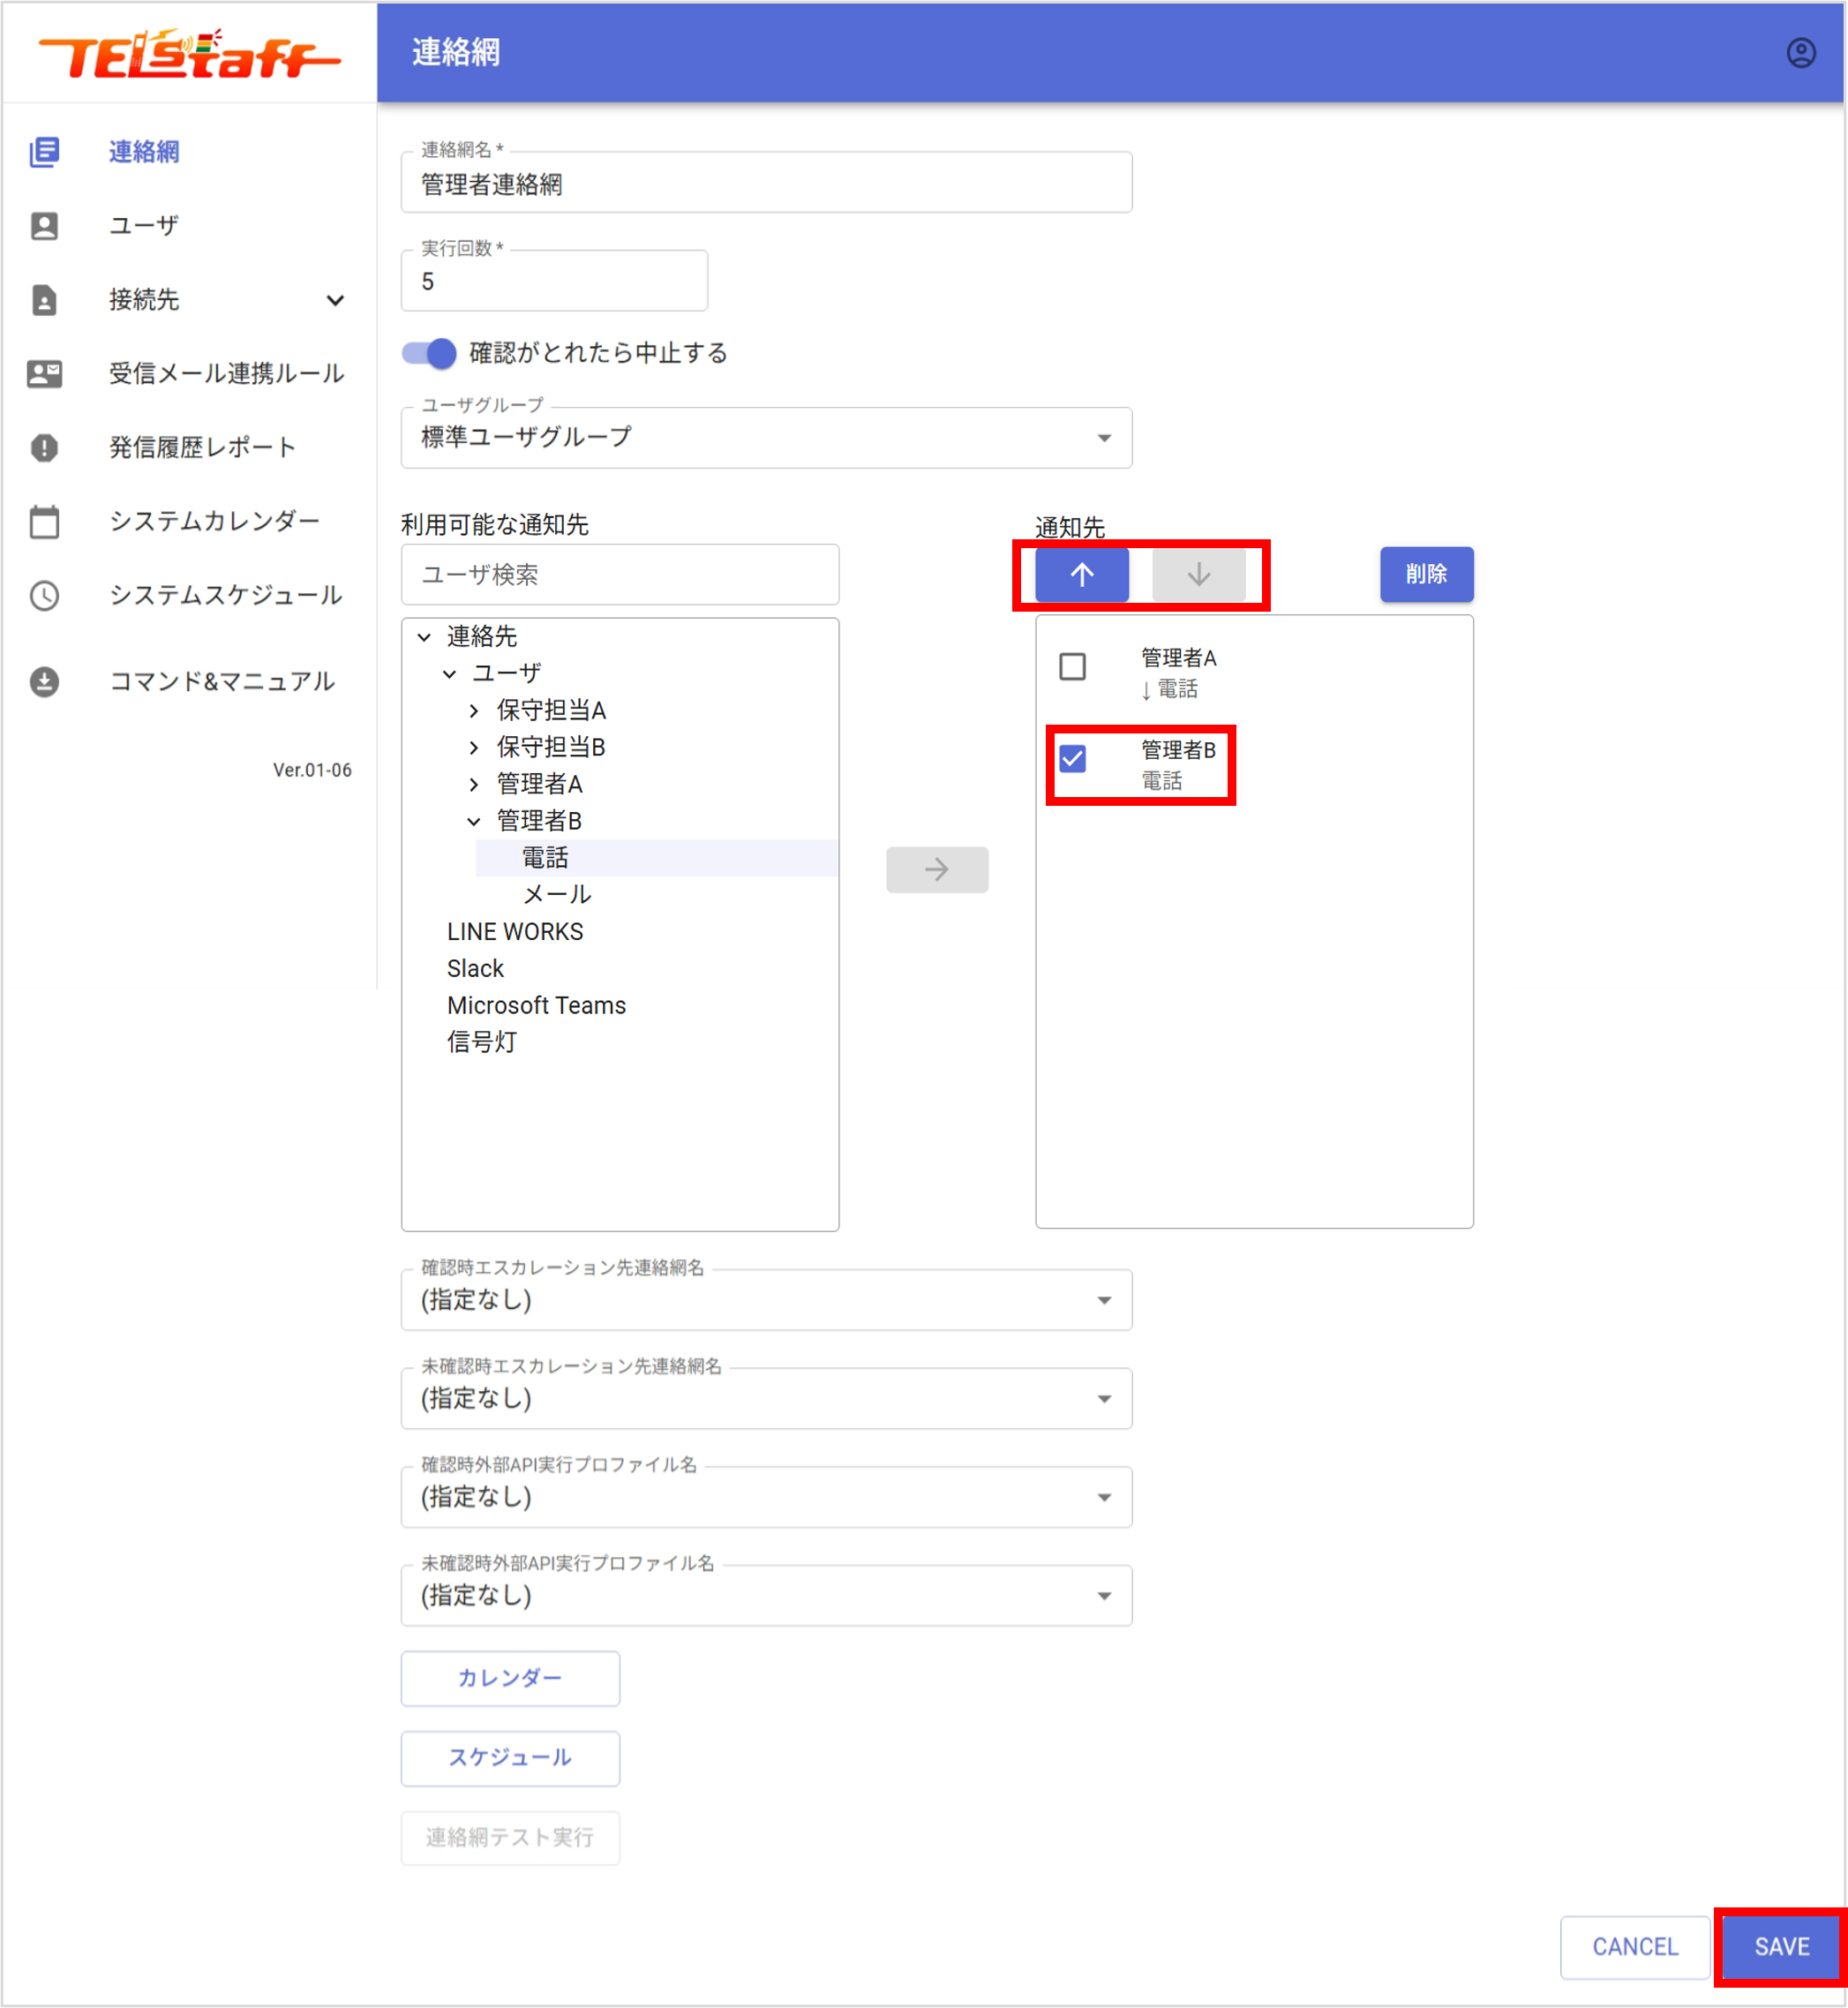The height and width of the screenshot is (2008, 1848).
Task: Open システムカレンダー calendar icon
Action: pos(44,522)
